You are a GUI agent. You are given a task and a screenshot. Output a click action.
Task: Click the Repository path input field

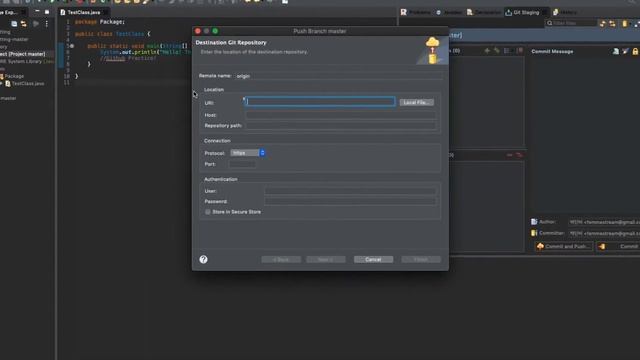pos(341,126)
